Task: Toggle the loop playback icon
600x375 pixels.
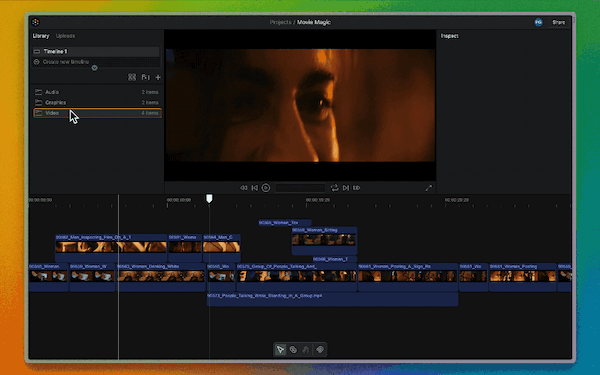Action: (334, 188)
